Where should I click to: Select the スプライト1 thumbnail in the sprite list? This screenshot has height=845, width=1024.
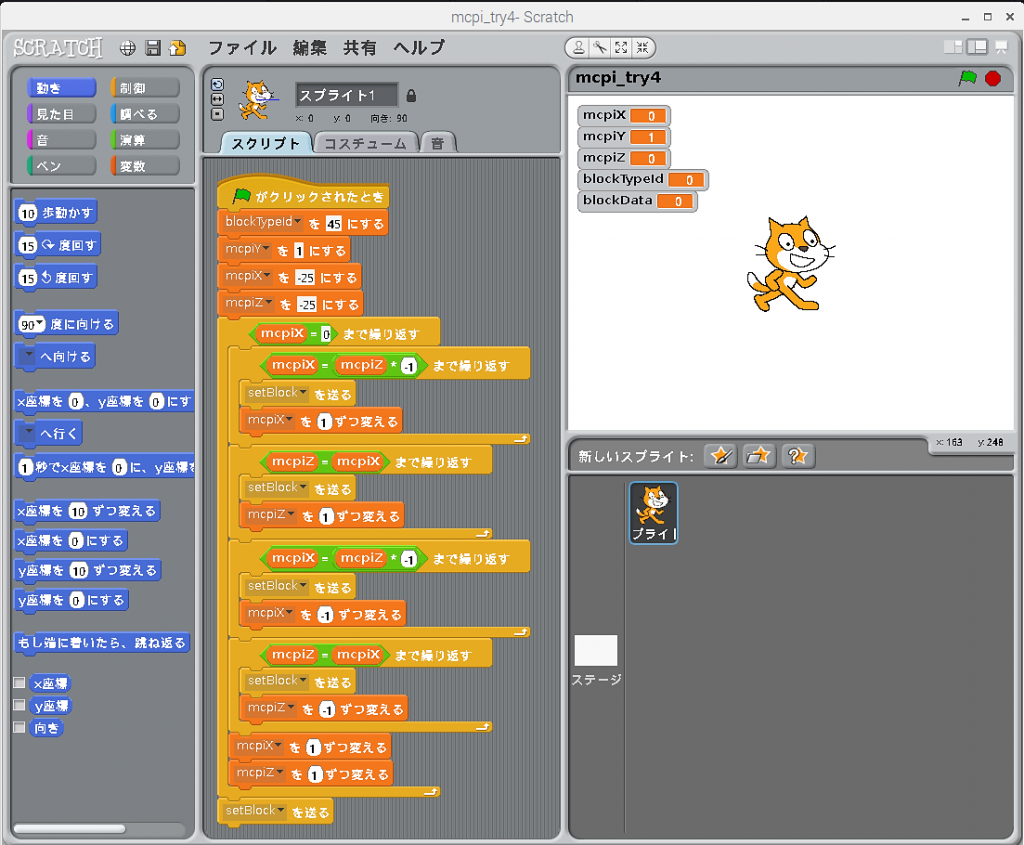[653, 513]
